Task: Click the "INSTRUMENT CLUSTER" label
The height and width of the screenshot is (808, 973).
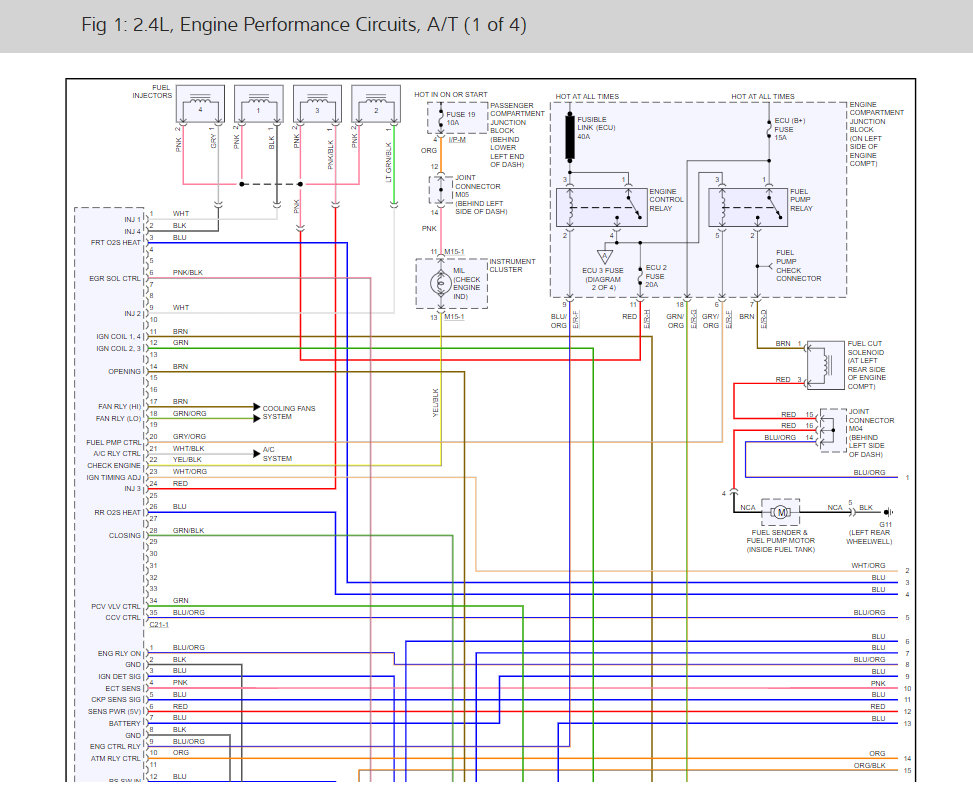Action: (512, 266)
